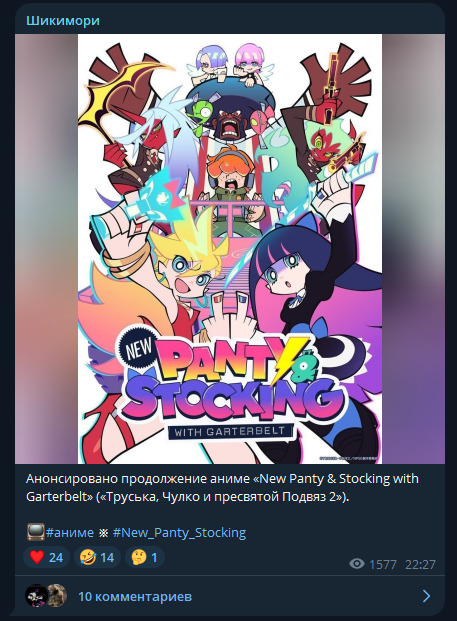Image resolution: width=457 pixels, height=621 pixels.
Task: Click the rolling laughing emoji icon
Action: point(88,557)
